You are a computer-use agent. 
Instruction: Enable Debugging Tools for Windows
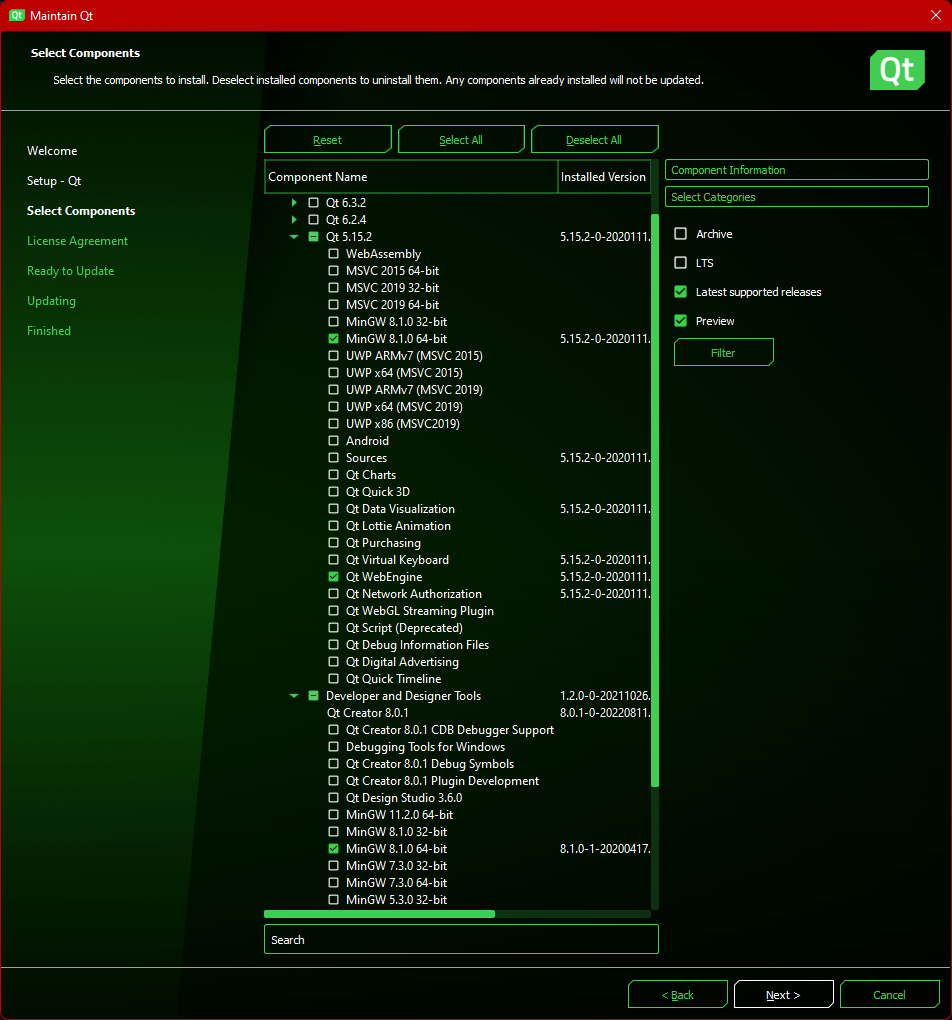tap(334, 746)
